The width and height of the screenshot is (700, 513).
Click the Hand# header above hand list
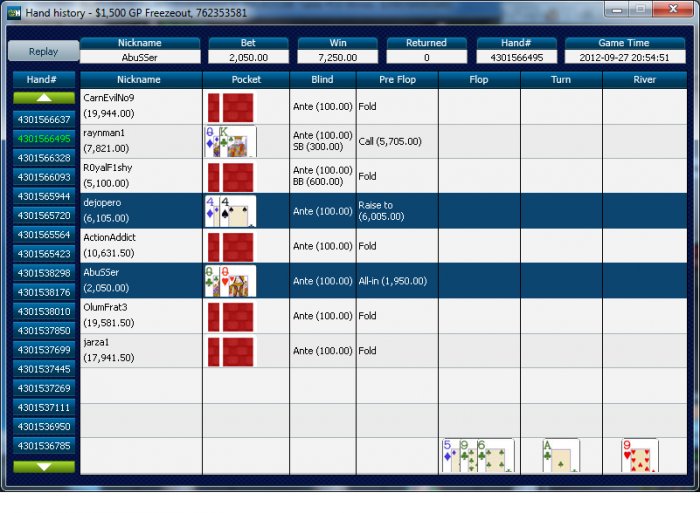42,79
